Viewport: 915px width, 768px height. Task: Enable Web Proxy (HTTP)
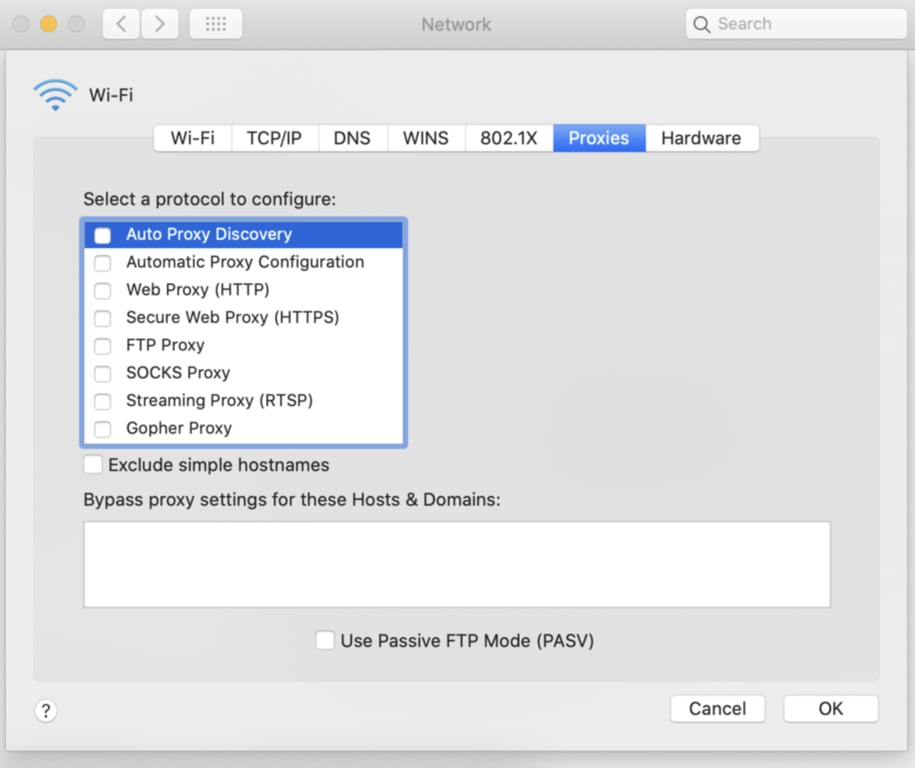click(101, 290)
